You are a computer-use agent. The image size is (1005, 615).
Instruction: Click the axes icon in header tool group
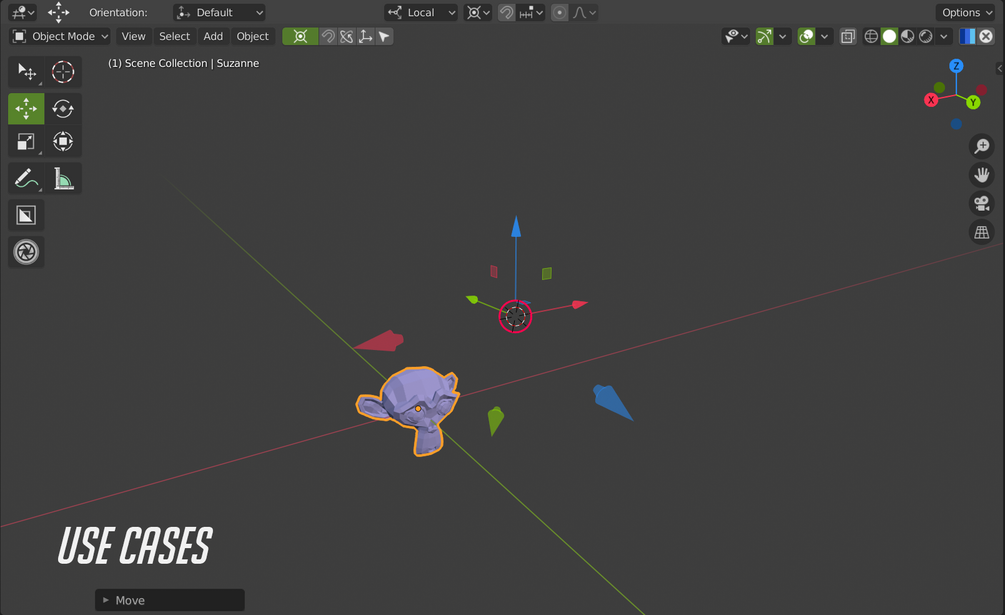(x=365, y=37)
